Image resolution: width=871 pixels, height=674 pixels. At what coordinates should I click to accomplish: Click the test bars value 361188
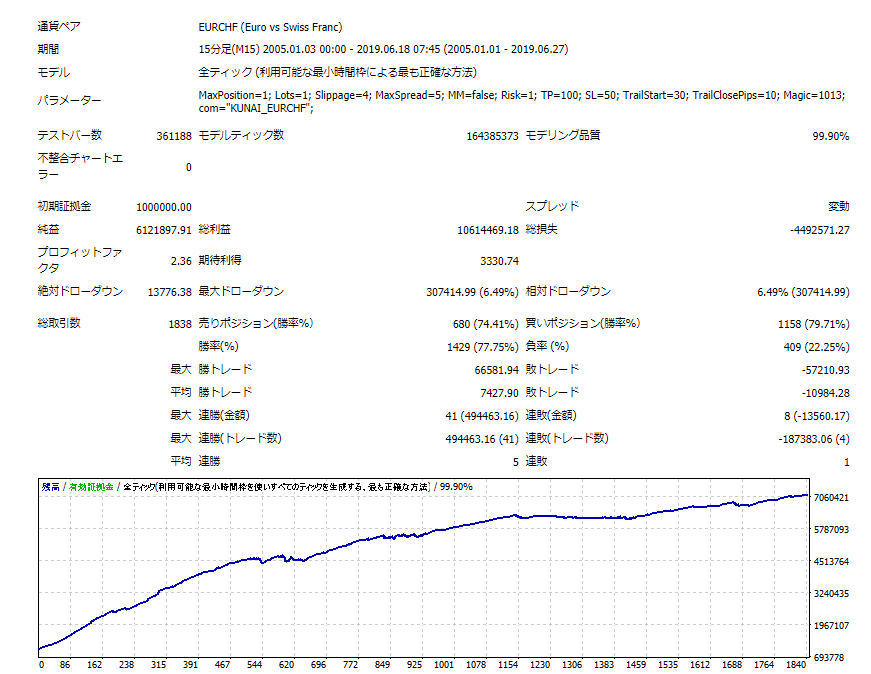pyautogui.click(x=174, y=136)
